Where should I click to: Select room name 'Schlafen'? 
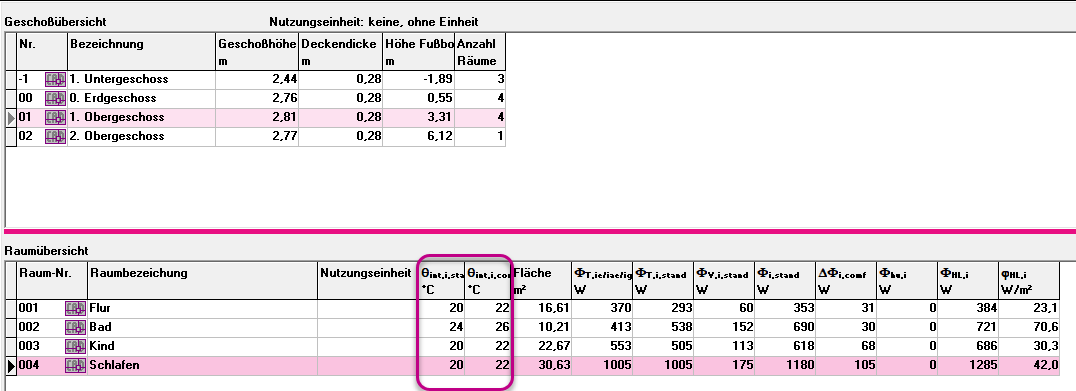(115, 366)
